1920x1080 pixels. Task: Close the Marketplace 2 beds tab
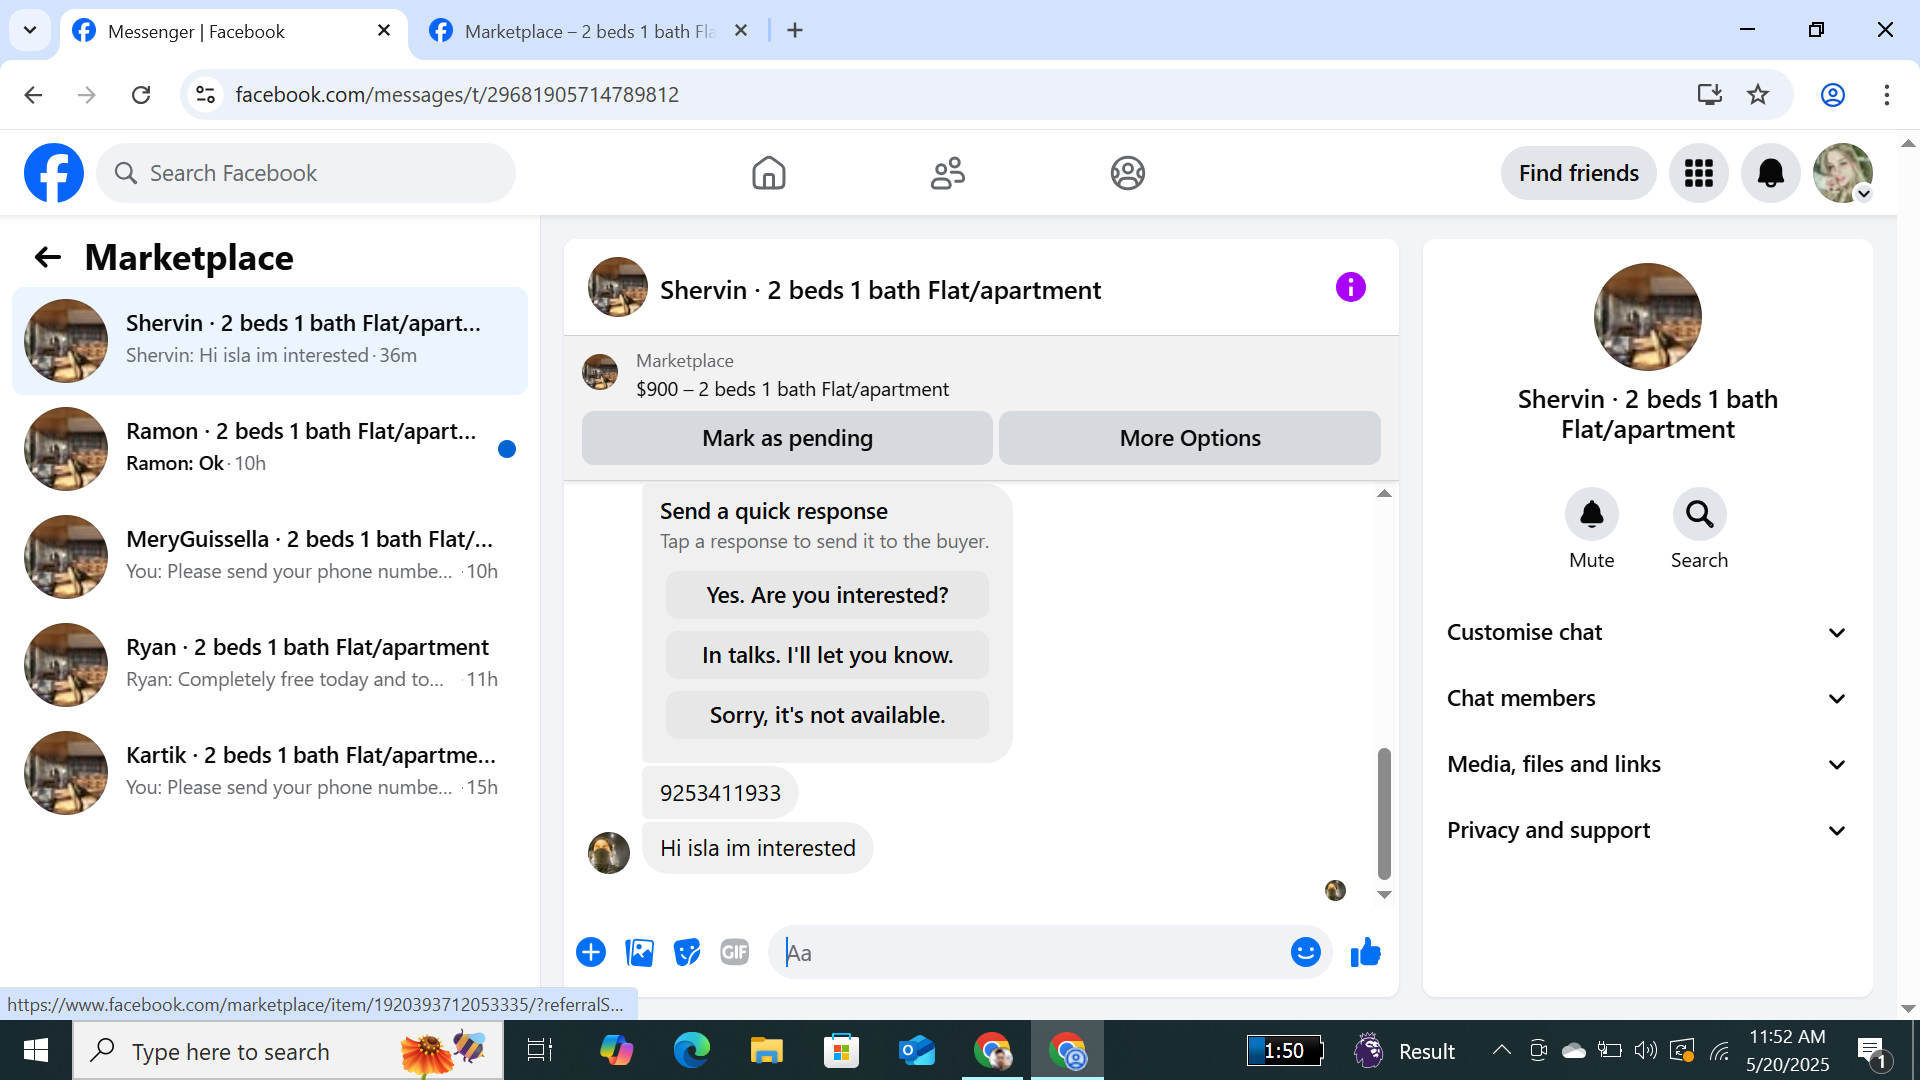(x=741, y=31)
